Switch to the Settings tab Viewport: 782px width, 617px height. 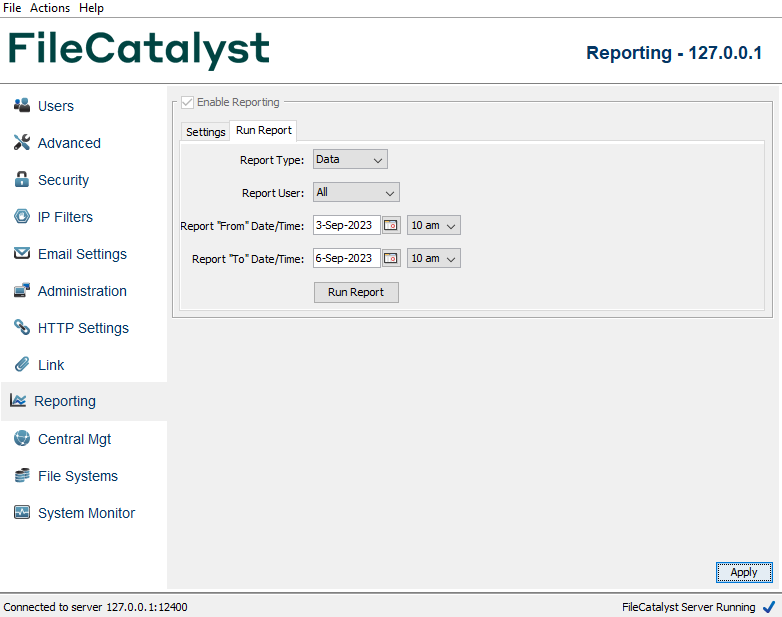tap(205, 132)
